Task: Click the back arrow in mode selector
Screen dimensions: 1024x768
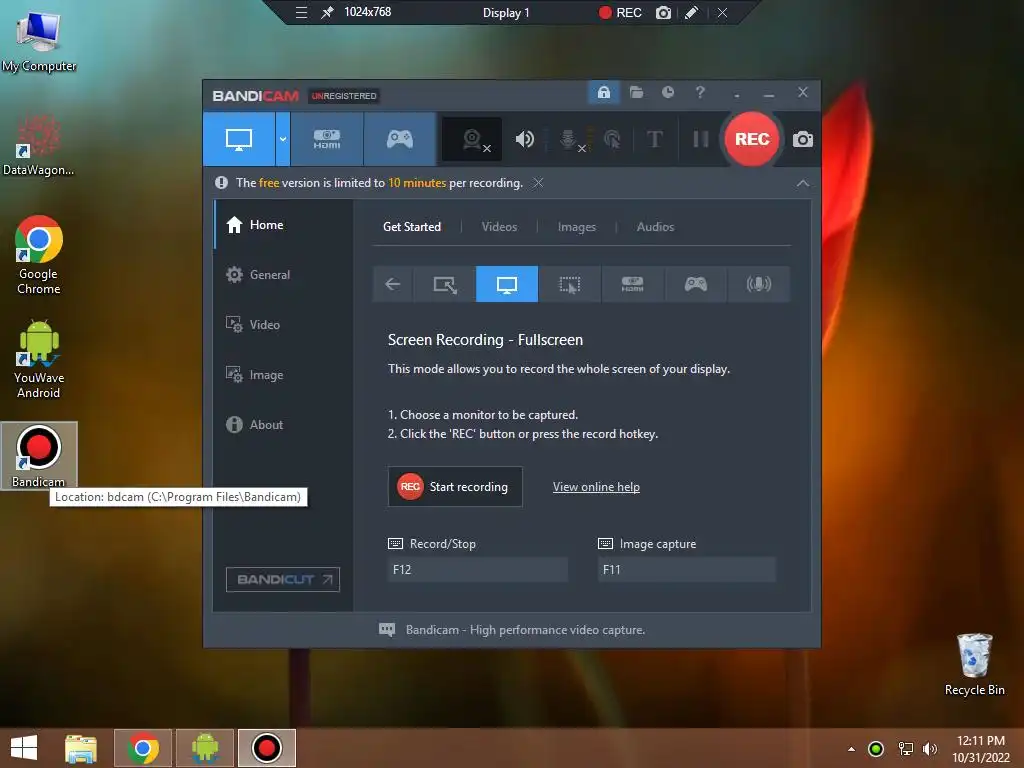Action: point(392,284)
